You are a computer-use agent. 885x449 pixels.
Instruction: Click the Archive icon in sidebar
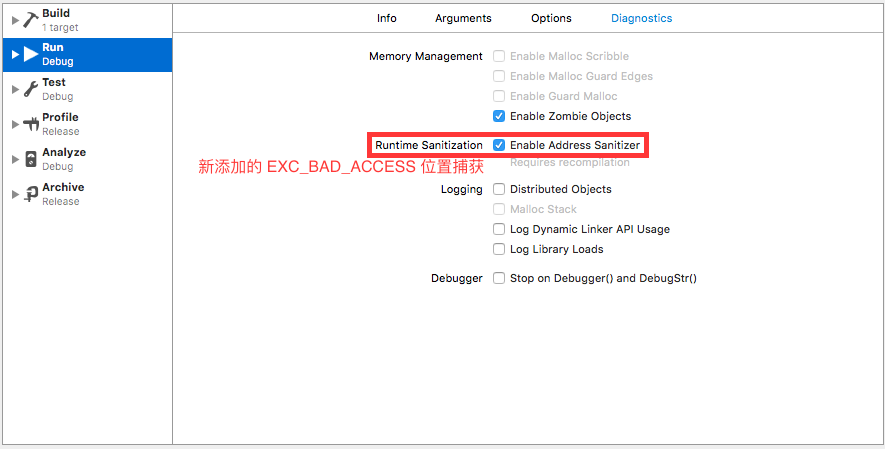click(x=31, y=194)
